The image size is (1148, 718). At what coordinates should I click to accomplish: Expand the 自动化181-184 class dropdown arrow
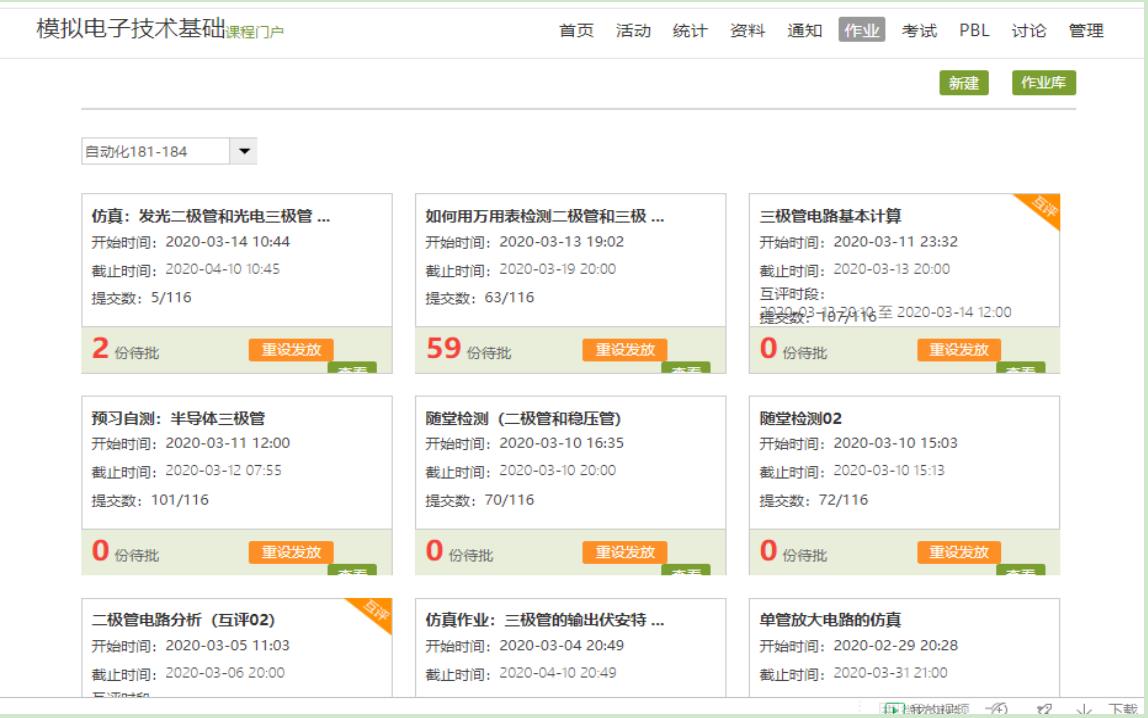pos(244,151)
